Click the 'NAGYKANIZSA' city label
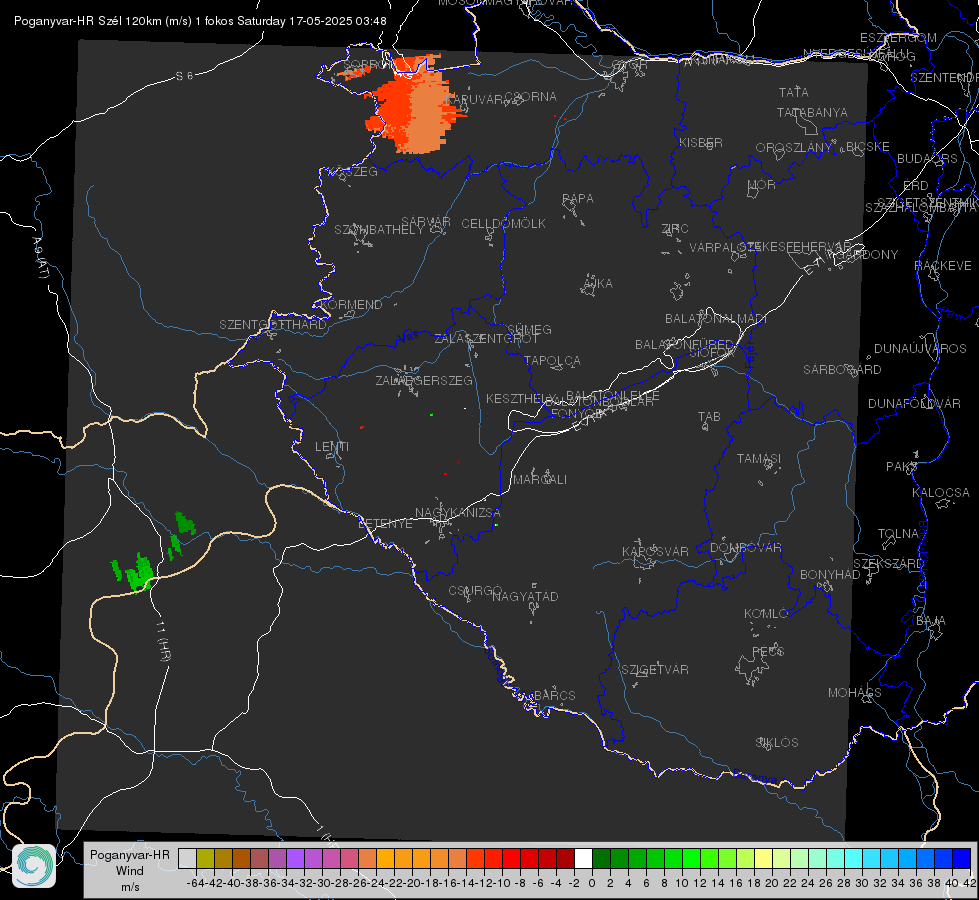 [458, 513]
